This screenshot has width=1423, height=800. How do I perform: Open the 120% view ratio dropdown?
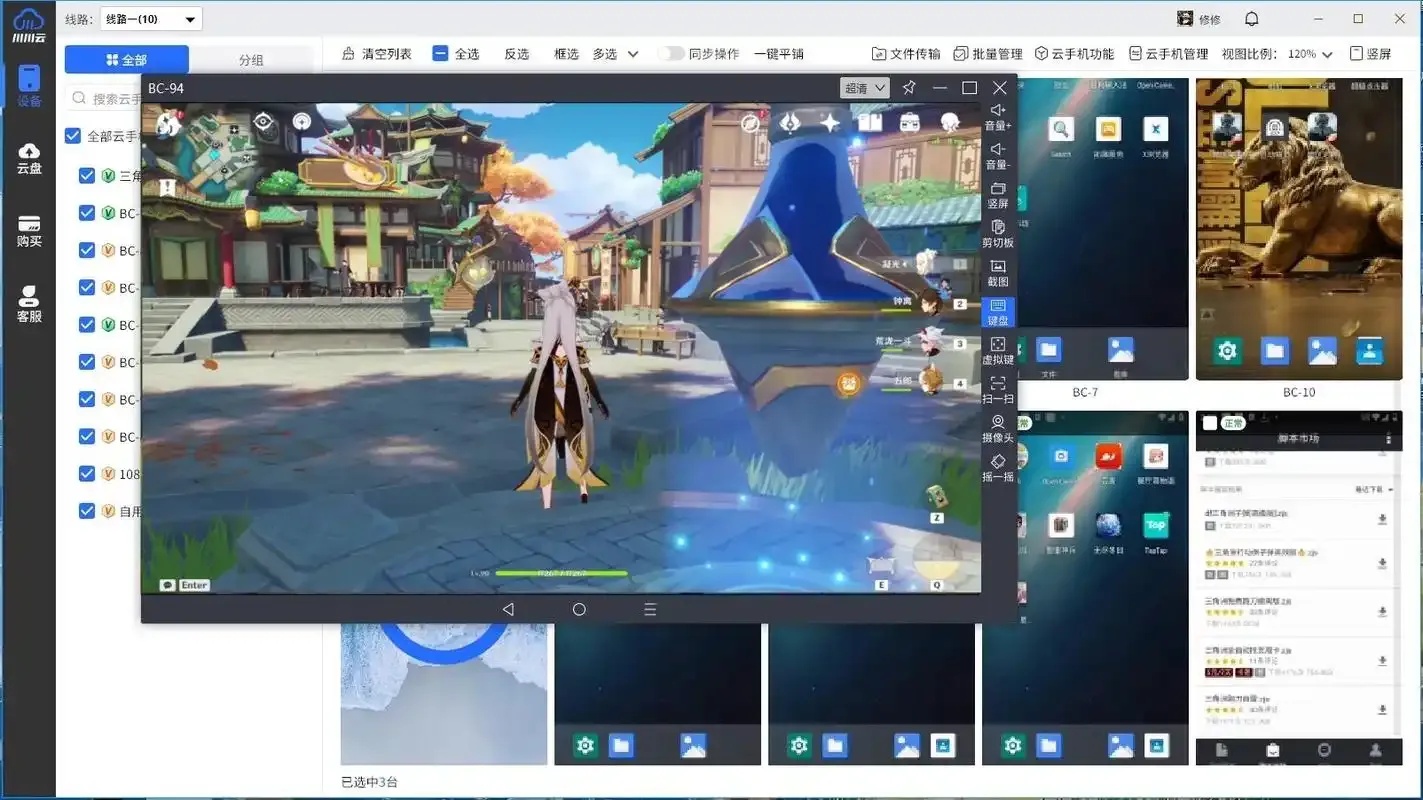pyautogui.click(x=1311, y=54)
